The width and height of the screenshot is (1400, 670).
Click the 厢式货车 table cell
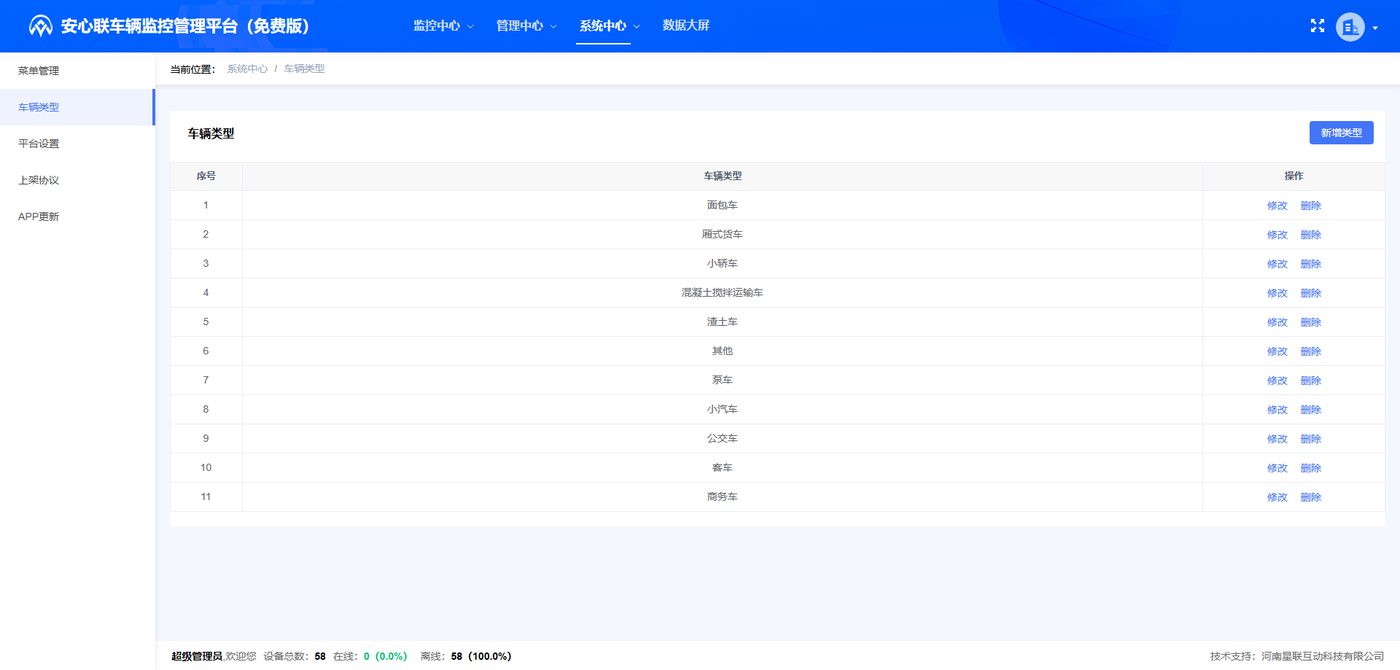722,234
